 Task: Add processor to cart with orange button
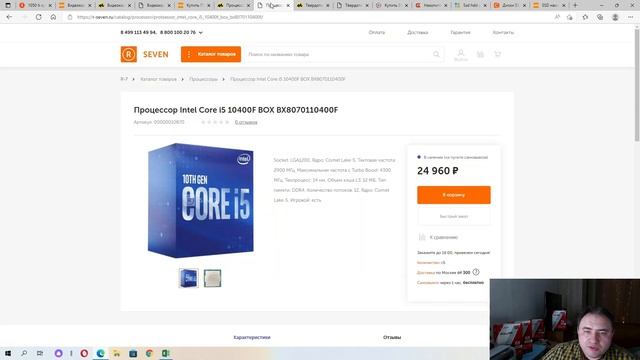pos(454,195)
